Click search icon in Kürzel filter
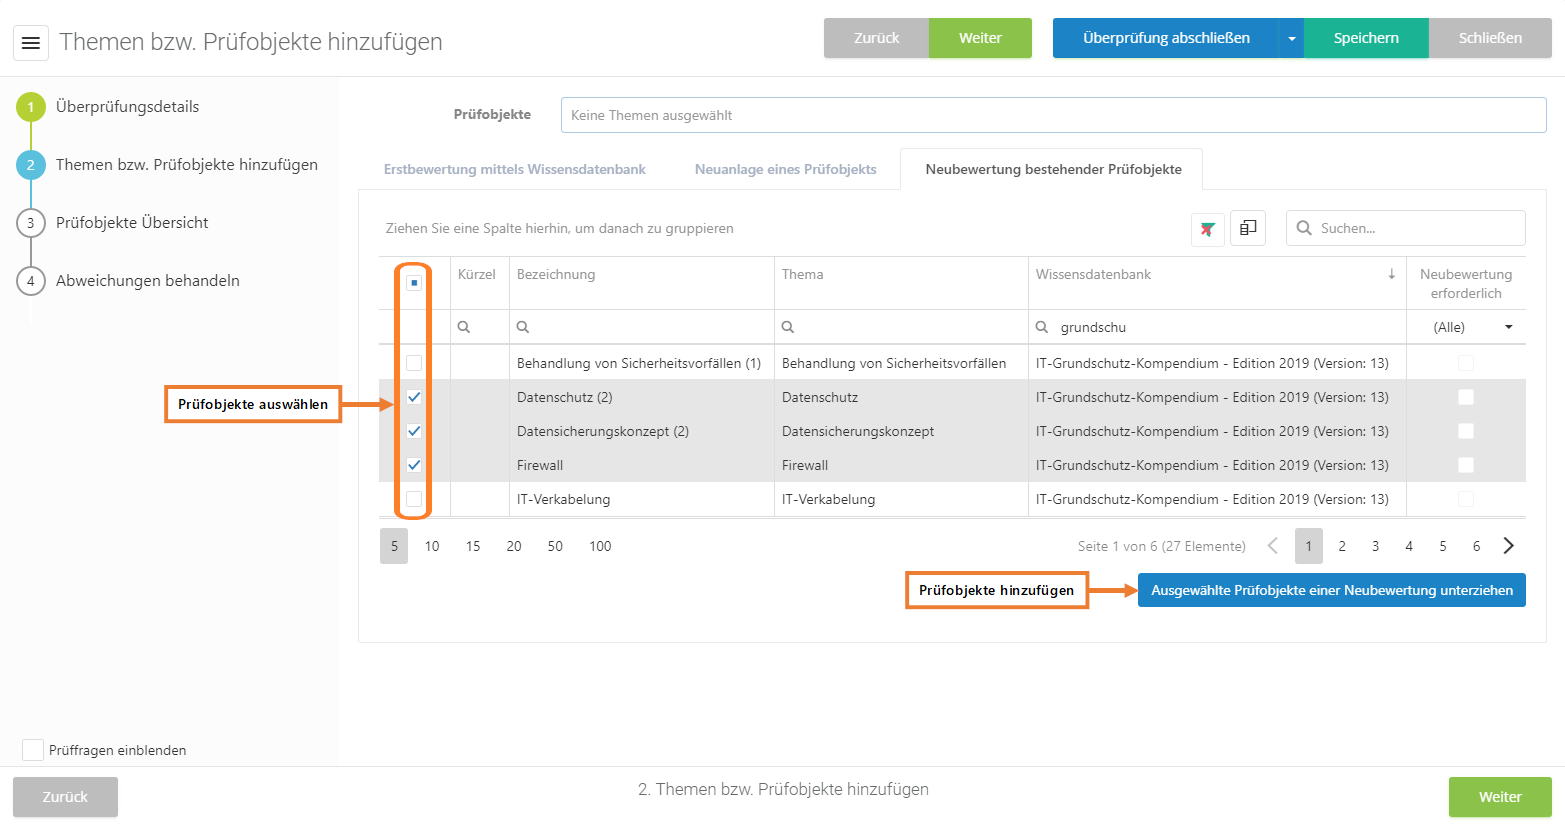1565x824 pixels. [464, 327]
